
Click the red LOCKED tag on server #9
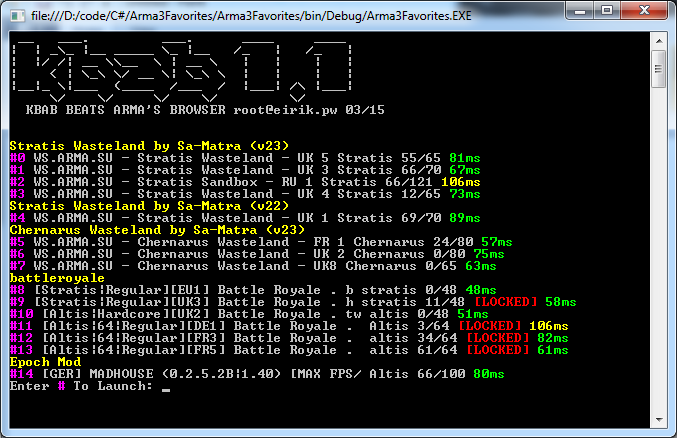(x=506, y=302)
